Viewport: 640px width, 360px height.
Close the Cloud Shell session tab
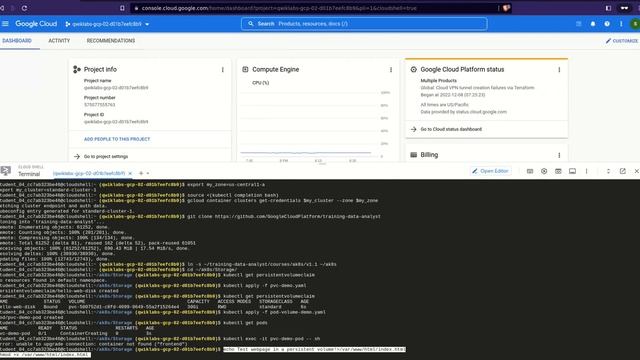tap(130, 173)
